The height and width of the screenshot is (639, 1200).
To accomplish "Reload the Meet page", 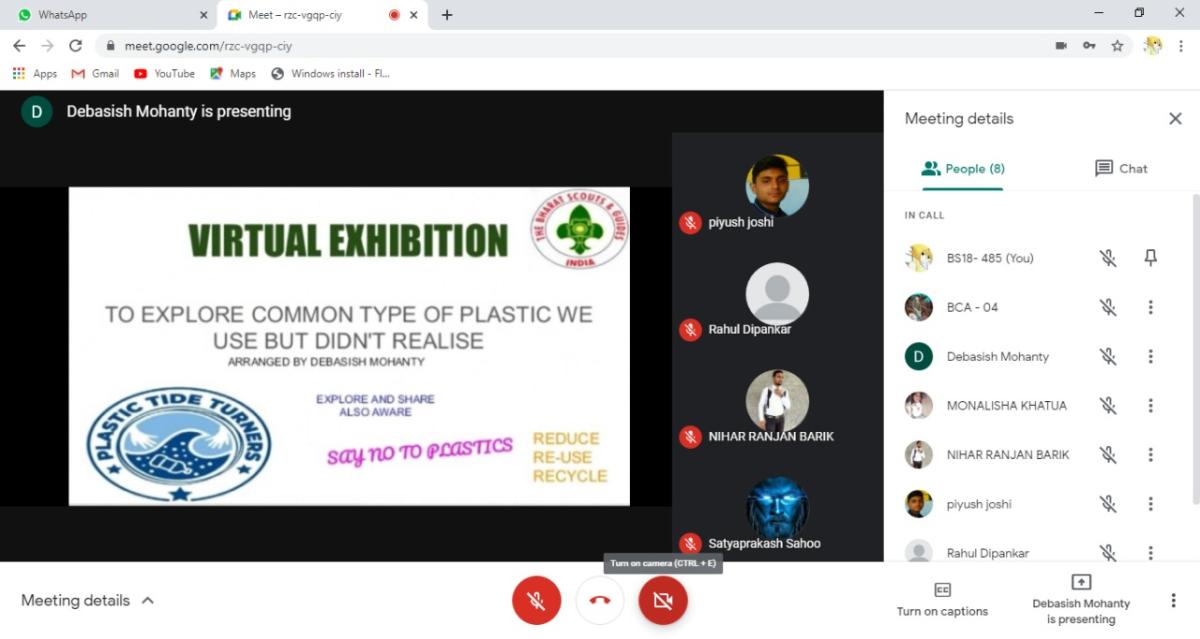I will (x=75, y=46).
